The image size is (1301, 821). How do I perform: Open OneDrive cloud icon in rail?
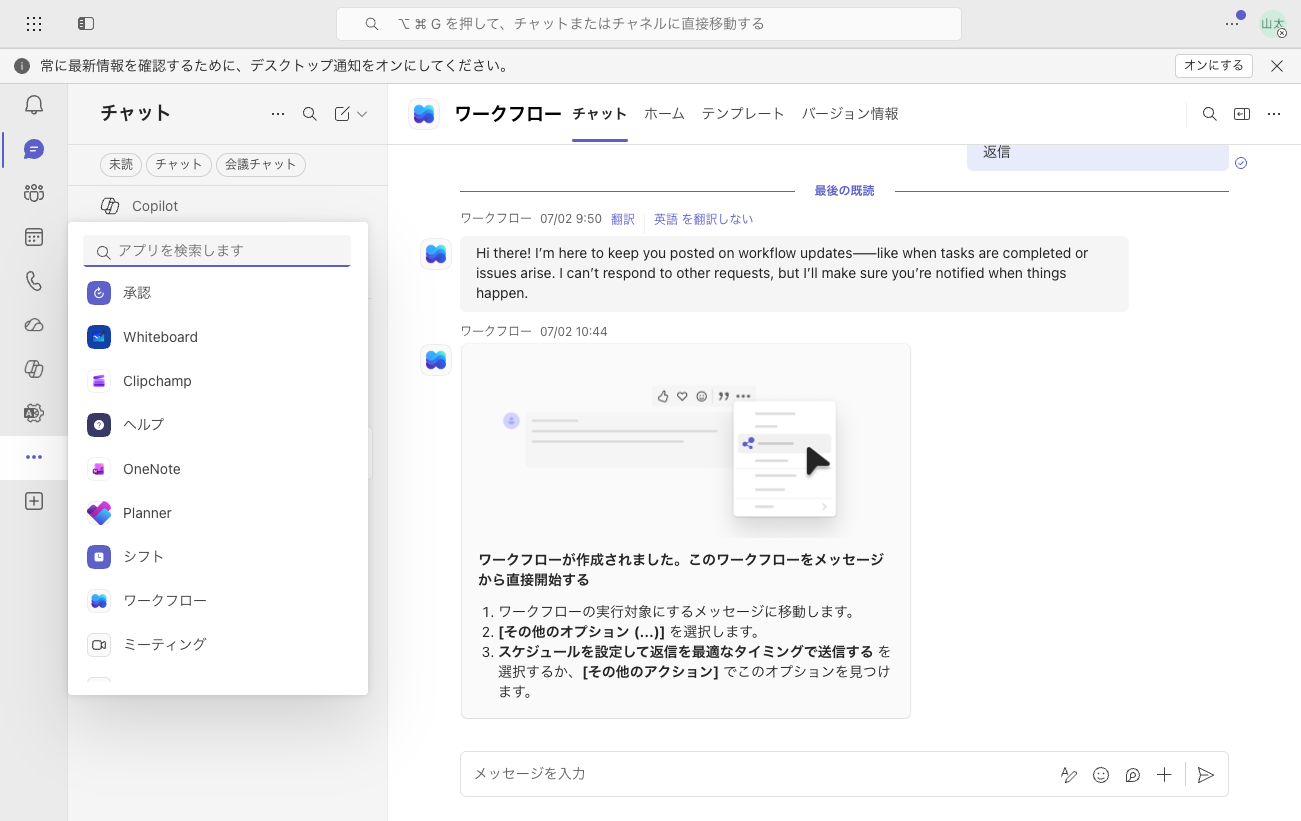click(x=34, y=325)
